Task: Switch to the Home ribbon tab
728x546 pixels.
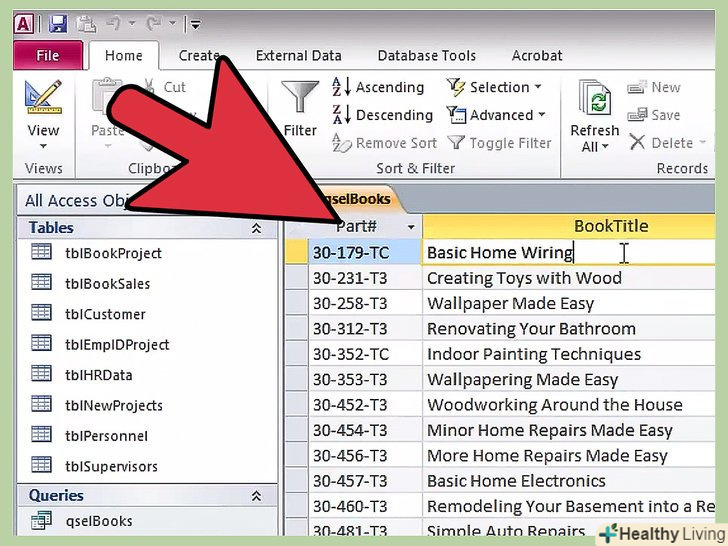Action: click(x=124, y=55)
